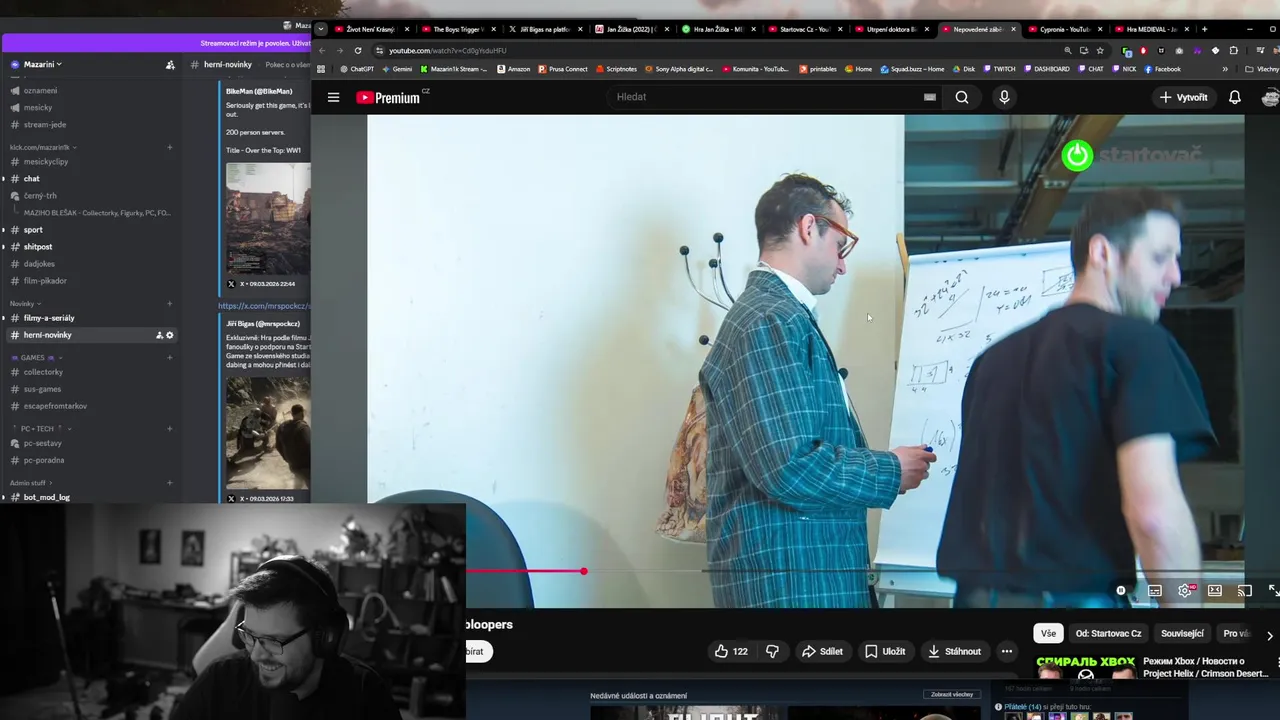The image size is (1280, 720).
Task: Enter fullscreen in the video player
Action: (1273, 591)
